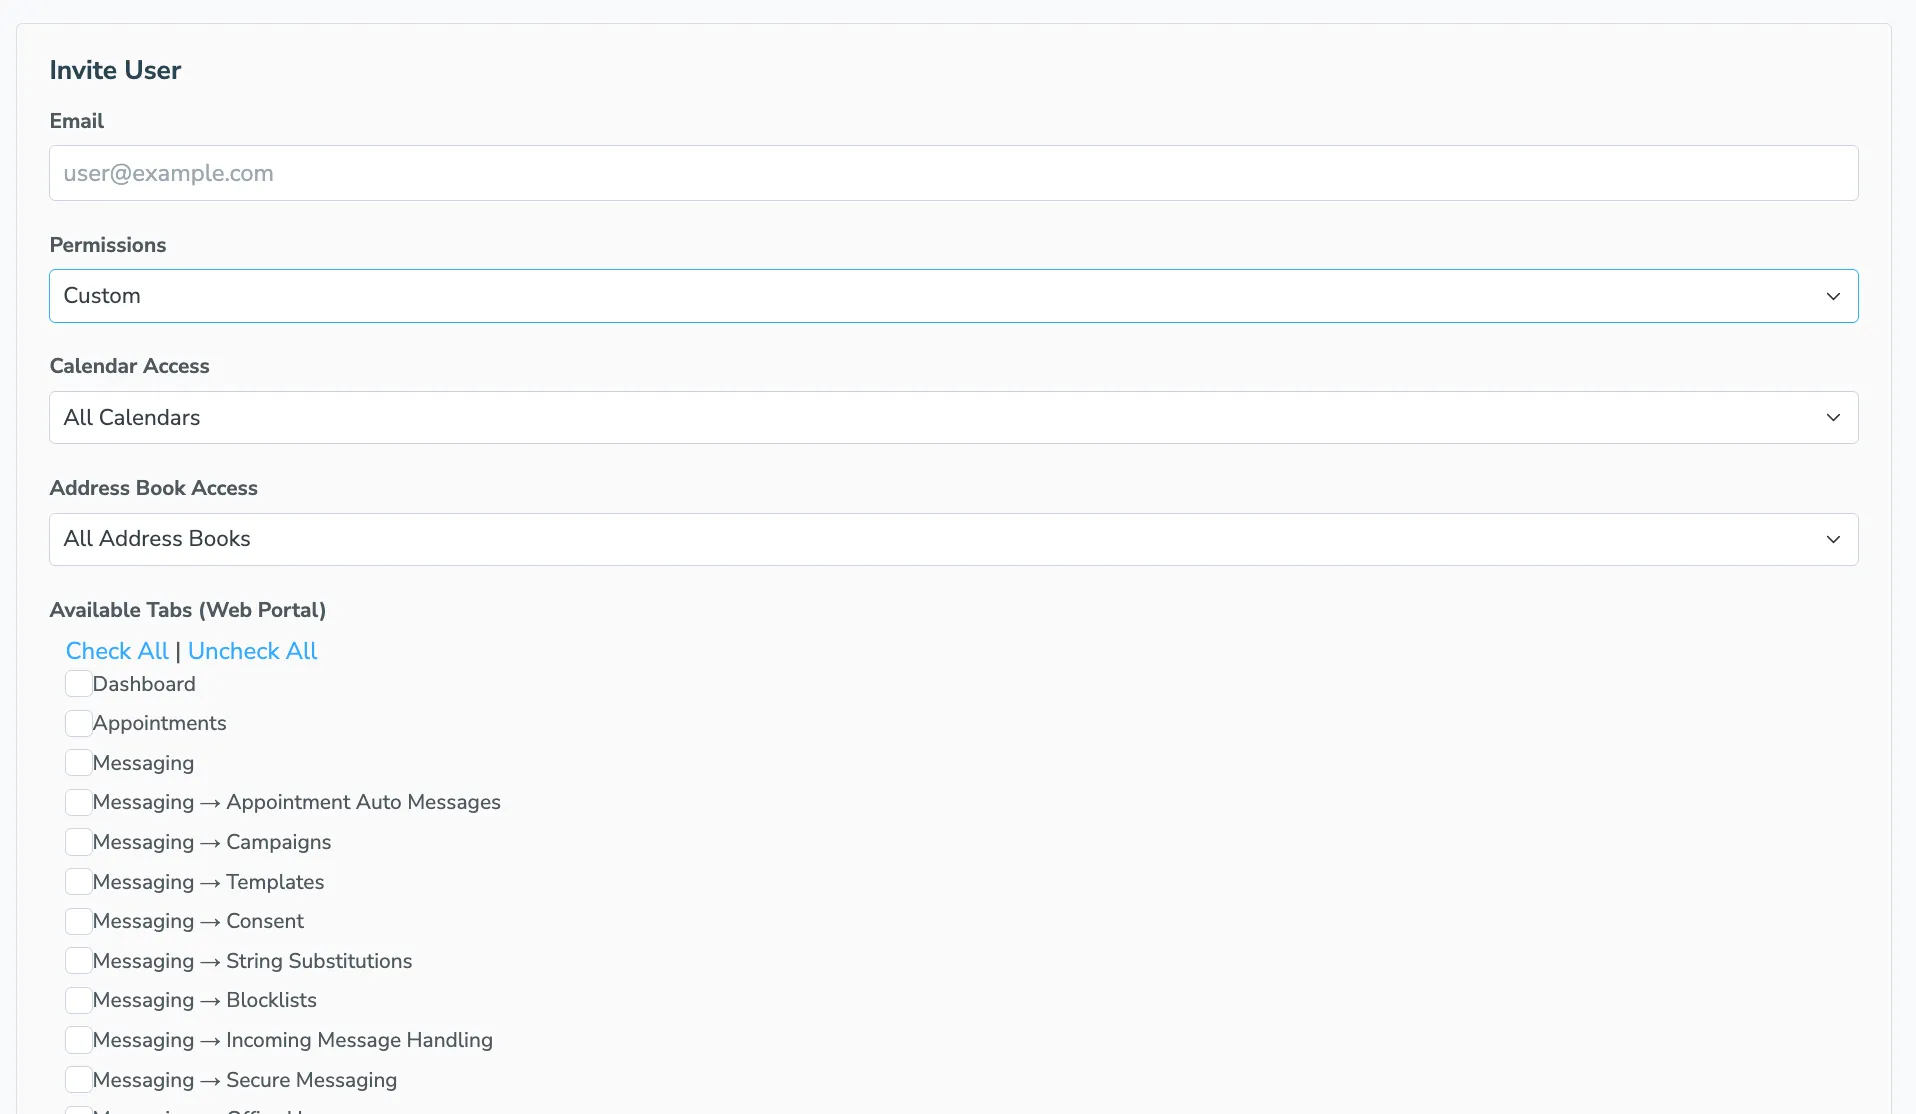This screenshot has width=1916, height=1114.
Task: Tick the plain Messaging checkbox
Action: (78, 763)
